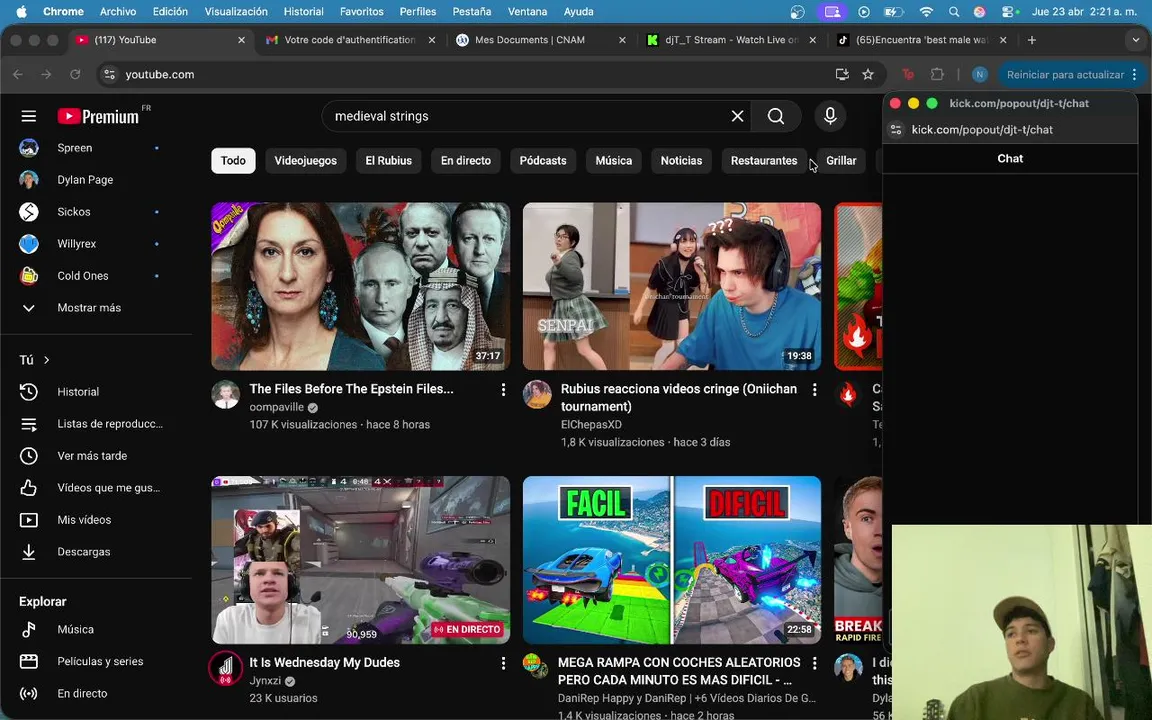Go back with the Chrome back arrow
Image resolution: width=1152 pixels, height=720 pixels.
[x=18, y=74]
